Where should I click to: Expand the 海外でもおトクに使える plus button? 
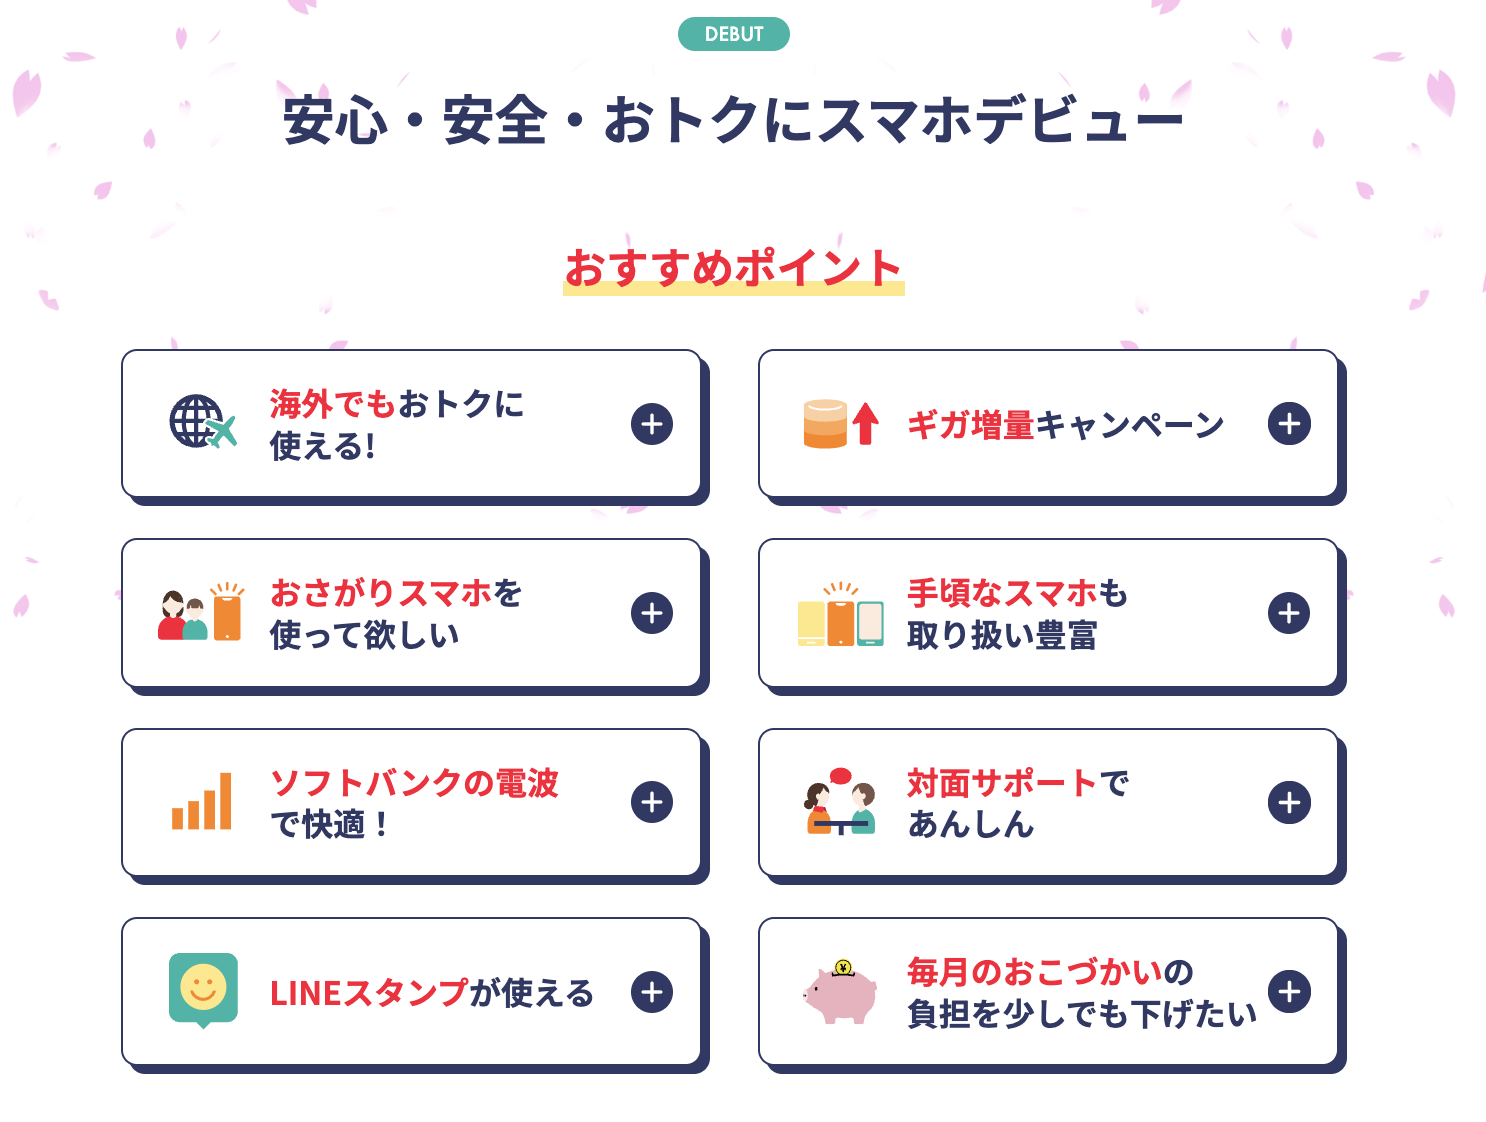pyautogui.click(x=652, y=424)
